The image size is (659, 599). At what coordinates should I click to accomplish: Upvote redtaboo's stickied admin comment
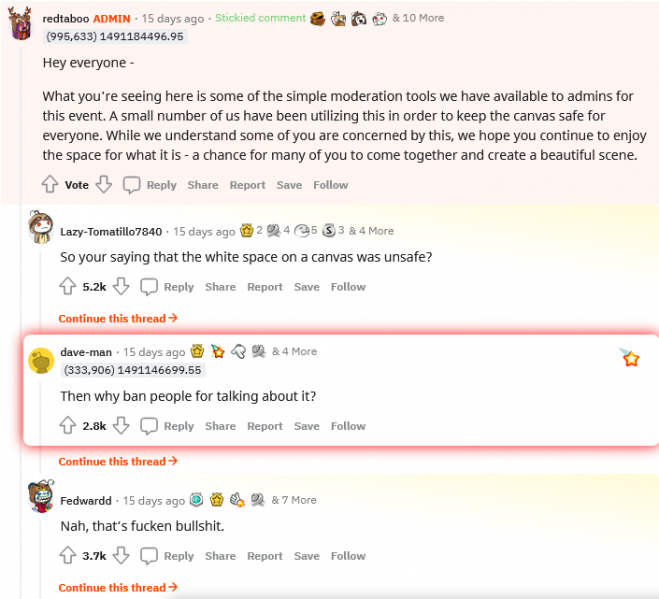pyautogui.click(x=50, y=184)
